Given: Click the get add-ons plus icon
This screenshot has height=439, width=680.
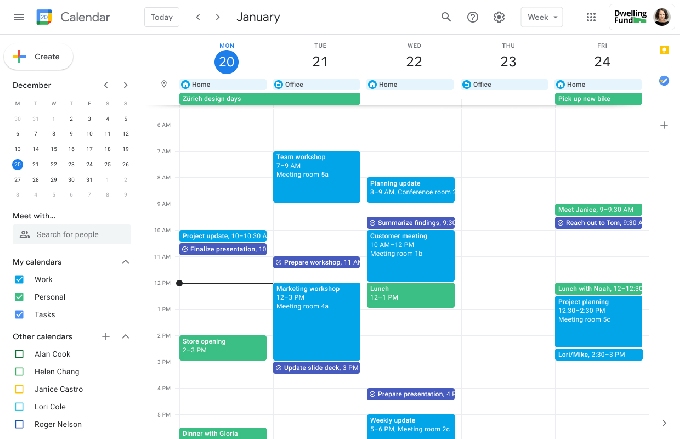Looking at the screenshot, I should [x=663, y=125].
